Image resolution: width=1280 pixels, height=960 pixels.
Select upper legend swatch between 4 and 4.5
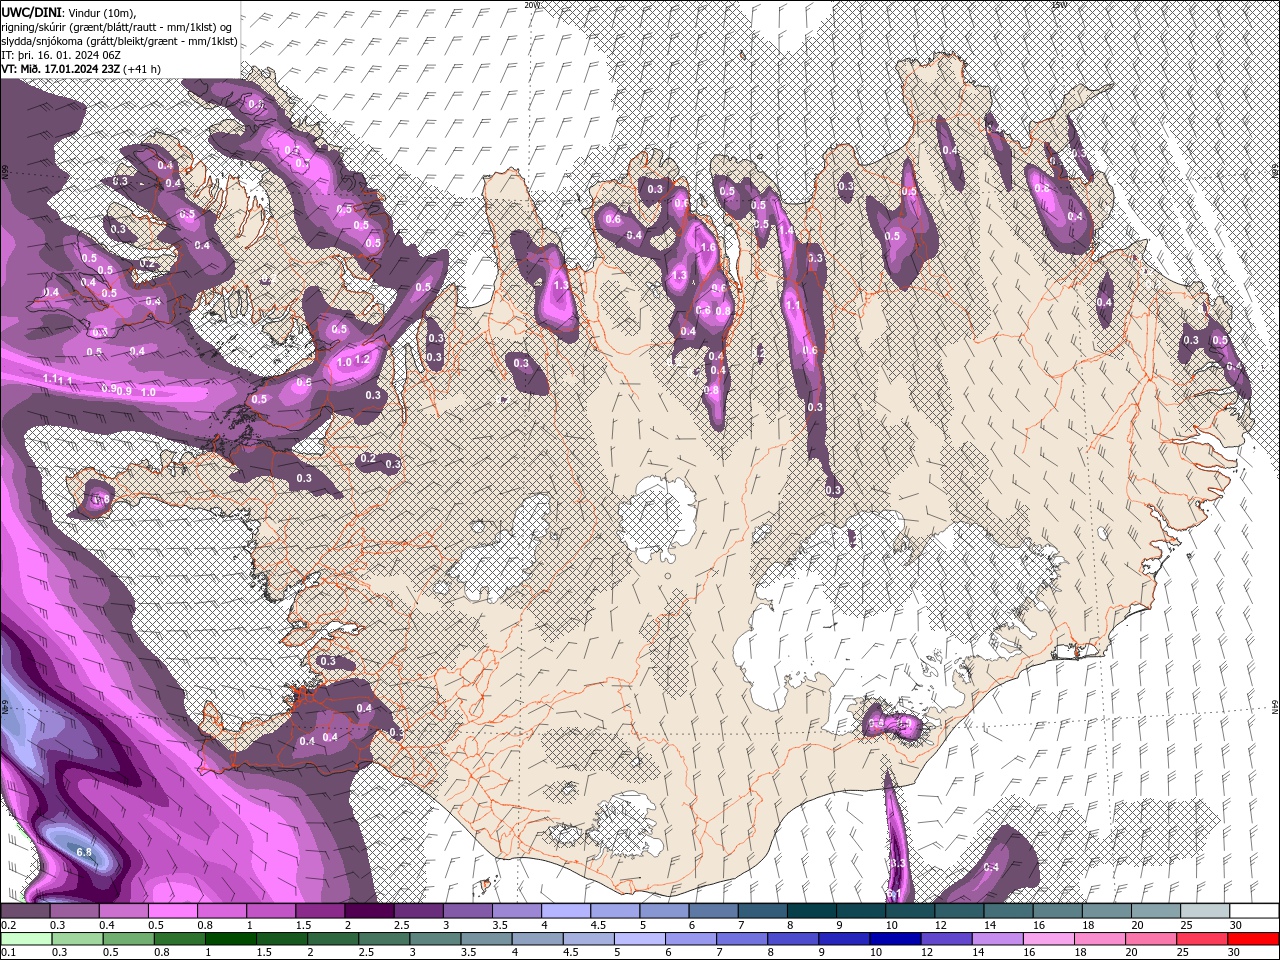click(565, 911)
